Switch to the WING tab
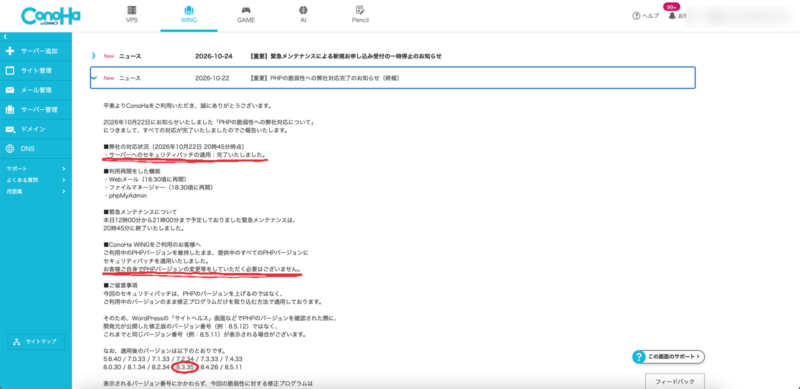Image resolution: width=800 pixels, height=389 pixels. click(189, 15)
